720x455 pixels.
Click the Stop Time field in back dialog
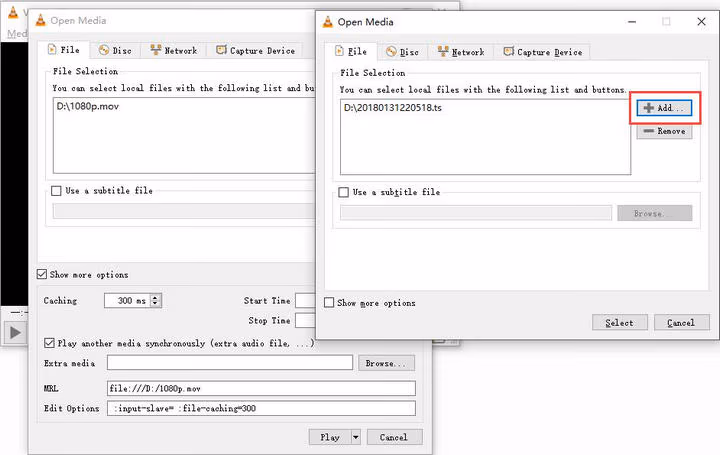coord(305,320)
